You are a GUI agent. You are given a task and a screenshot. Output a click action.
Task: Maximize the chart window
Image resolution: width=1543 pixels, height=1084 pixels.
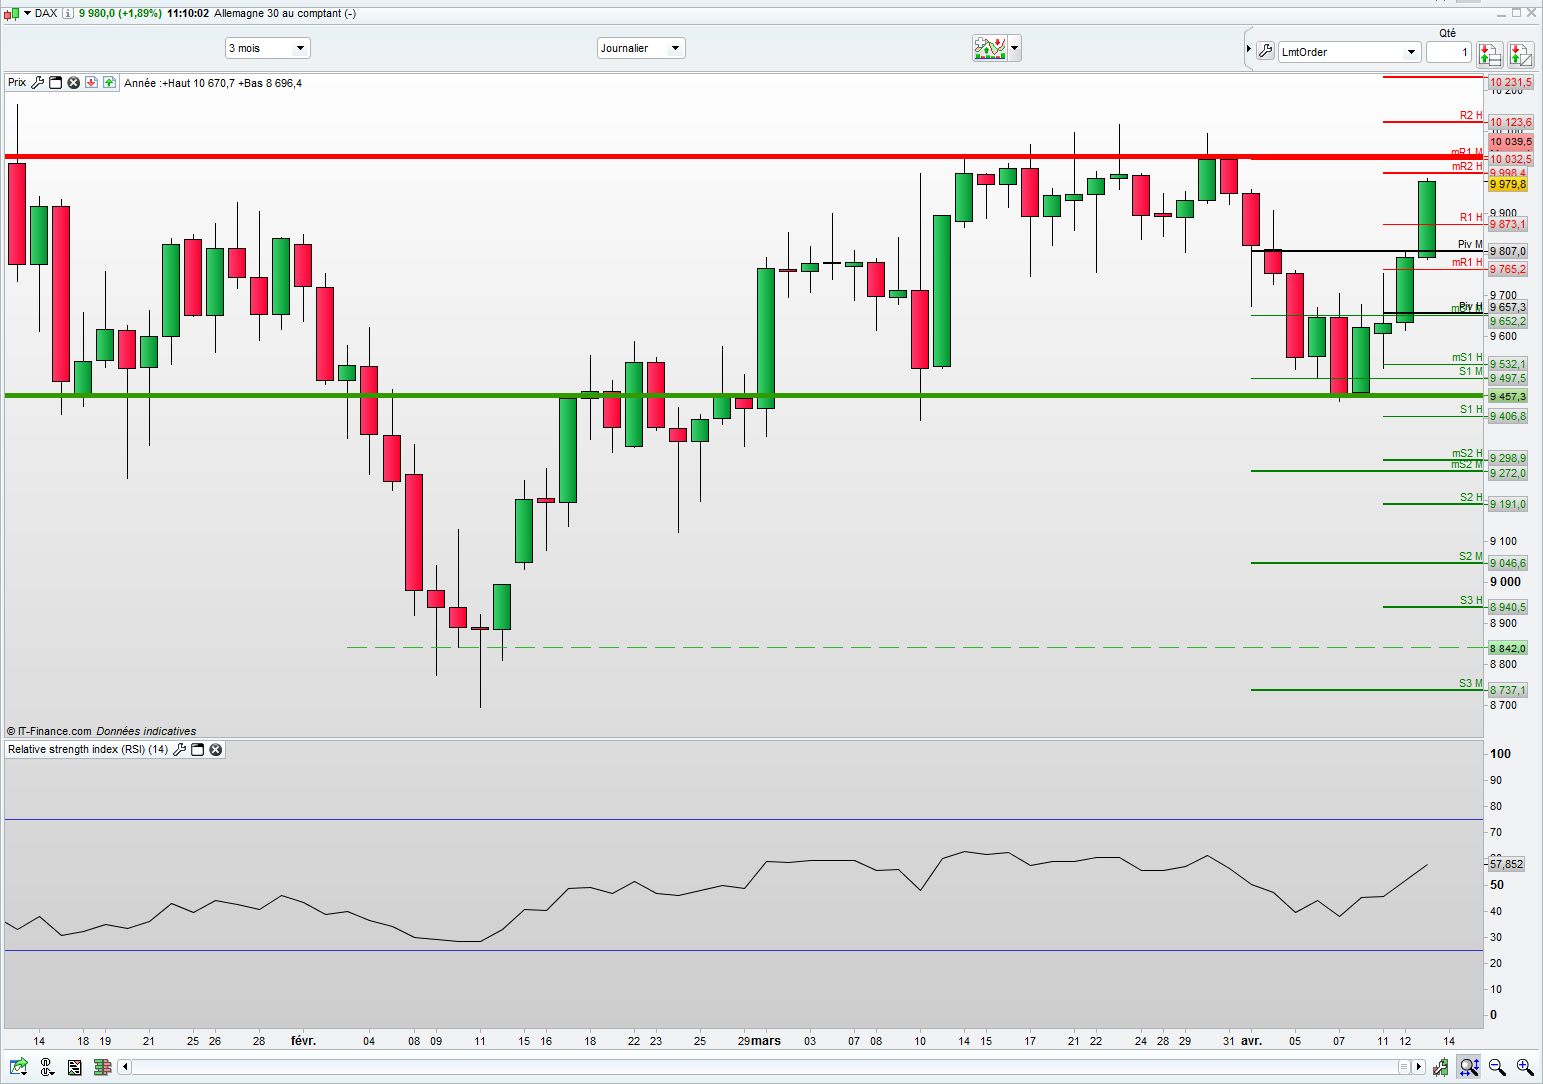1516,13
